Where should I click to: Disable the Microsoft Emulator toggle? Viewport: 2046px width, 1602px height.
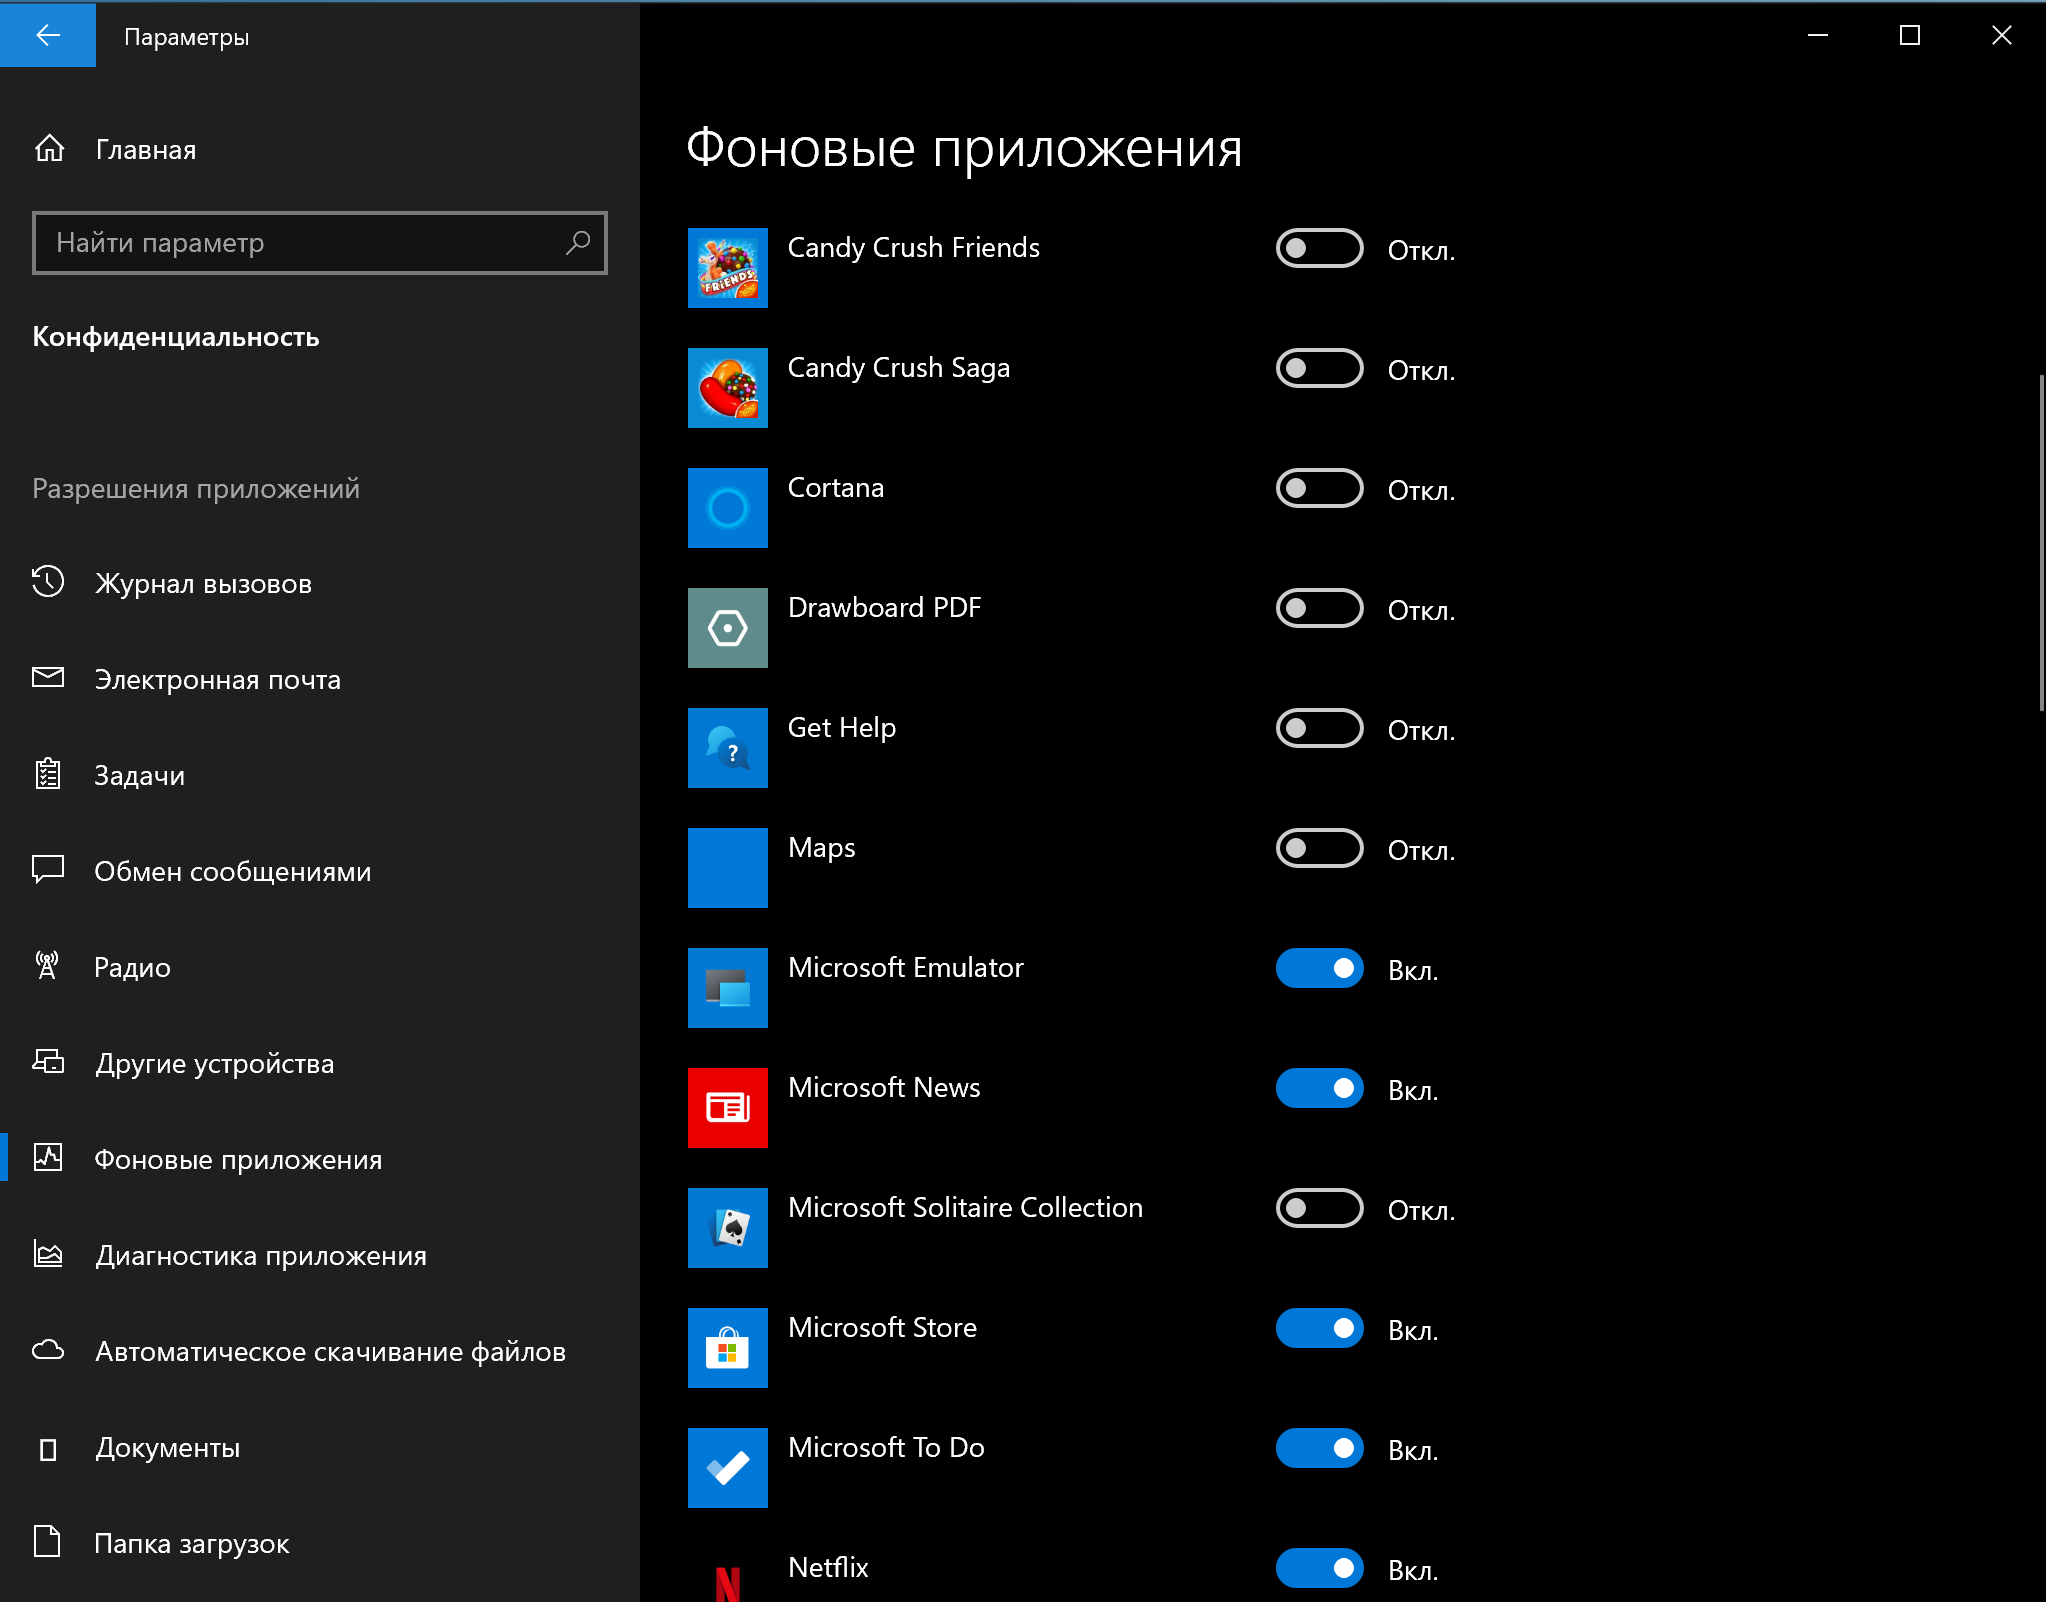[1319, 968]
